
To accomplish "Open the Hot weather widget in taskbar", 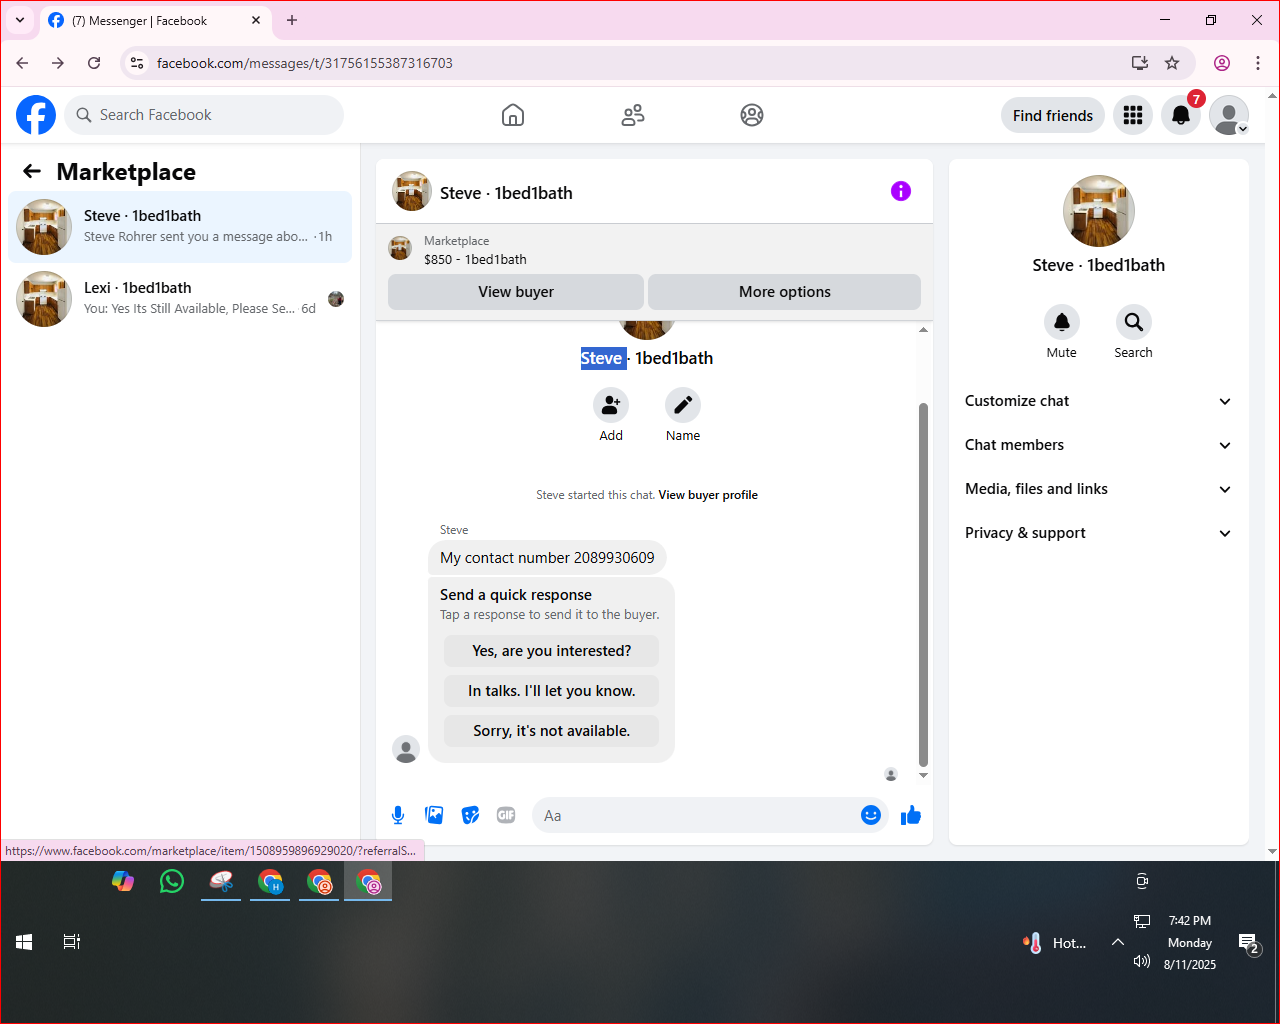I will [1055, 943].
